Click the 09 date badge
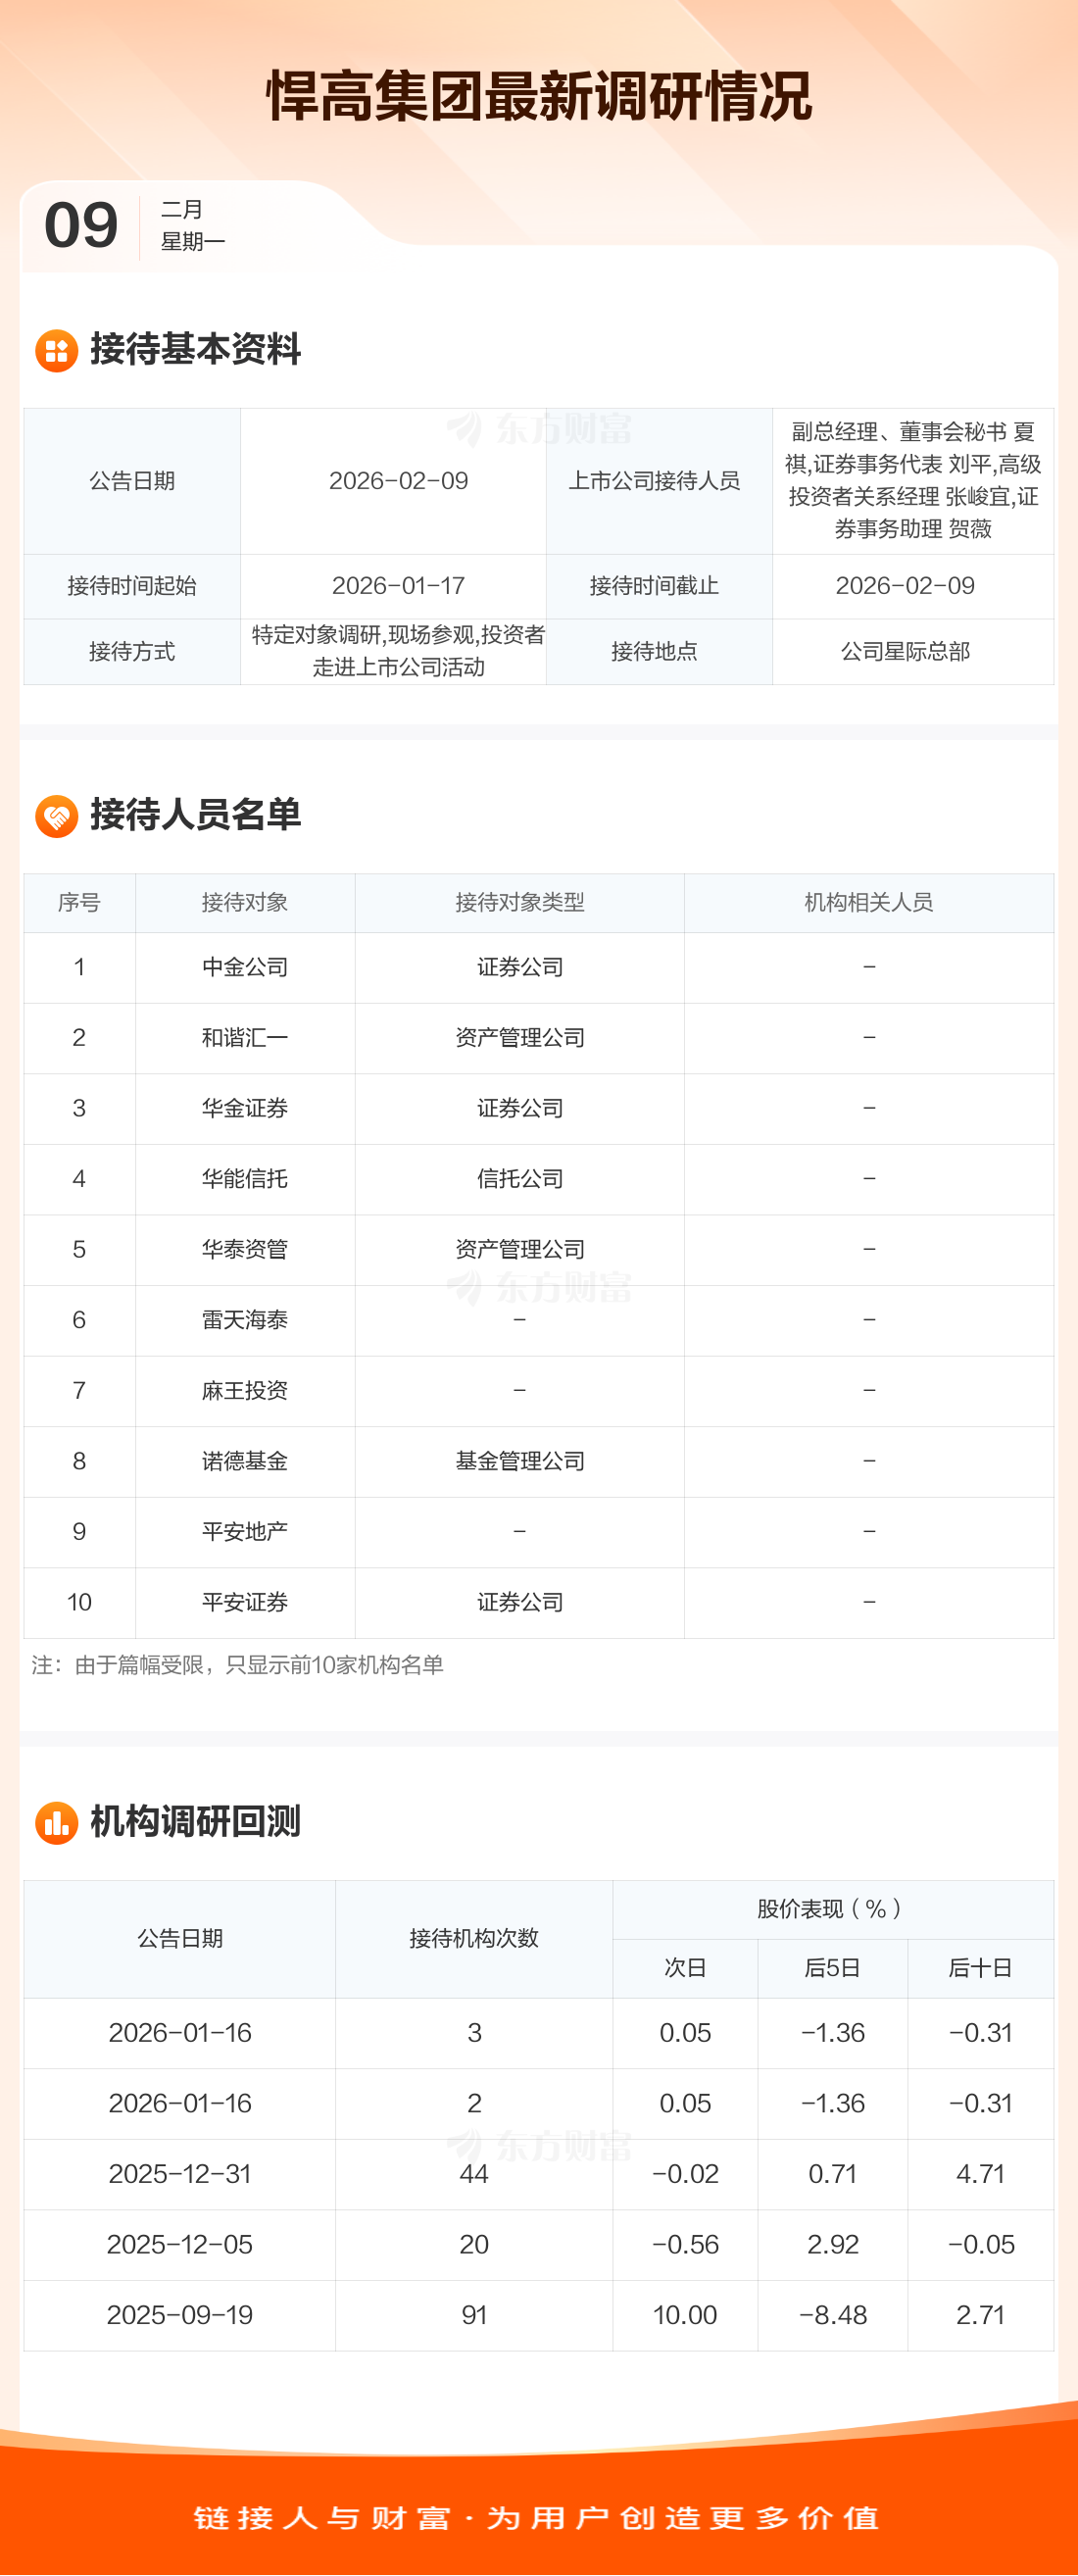Screen dimensions: 1078x2576 81,225
